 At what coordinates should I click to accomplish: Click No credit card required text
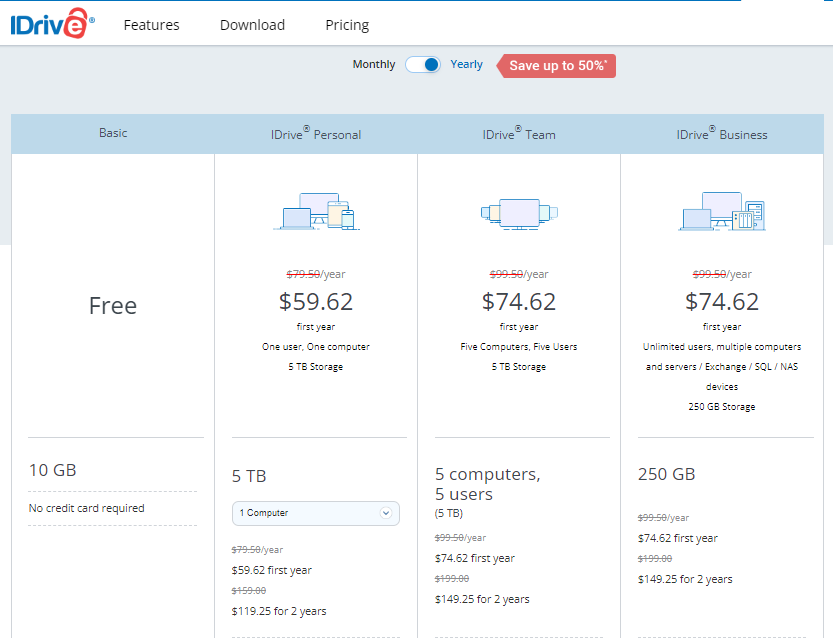(87, 508)
